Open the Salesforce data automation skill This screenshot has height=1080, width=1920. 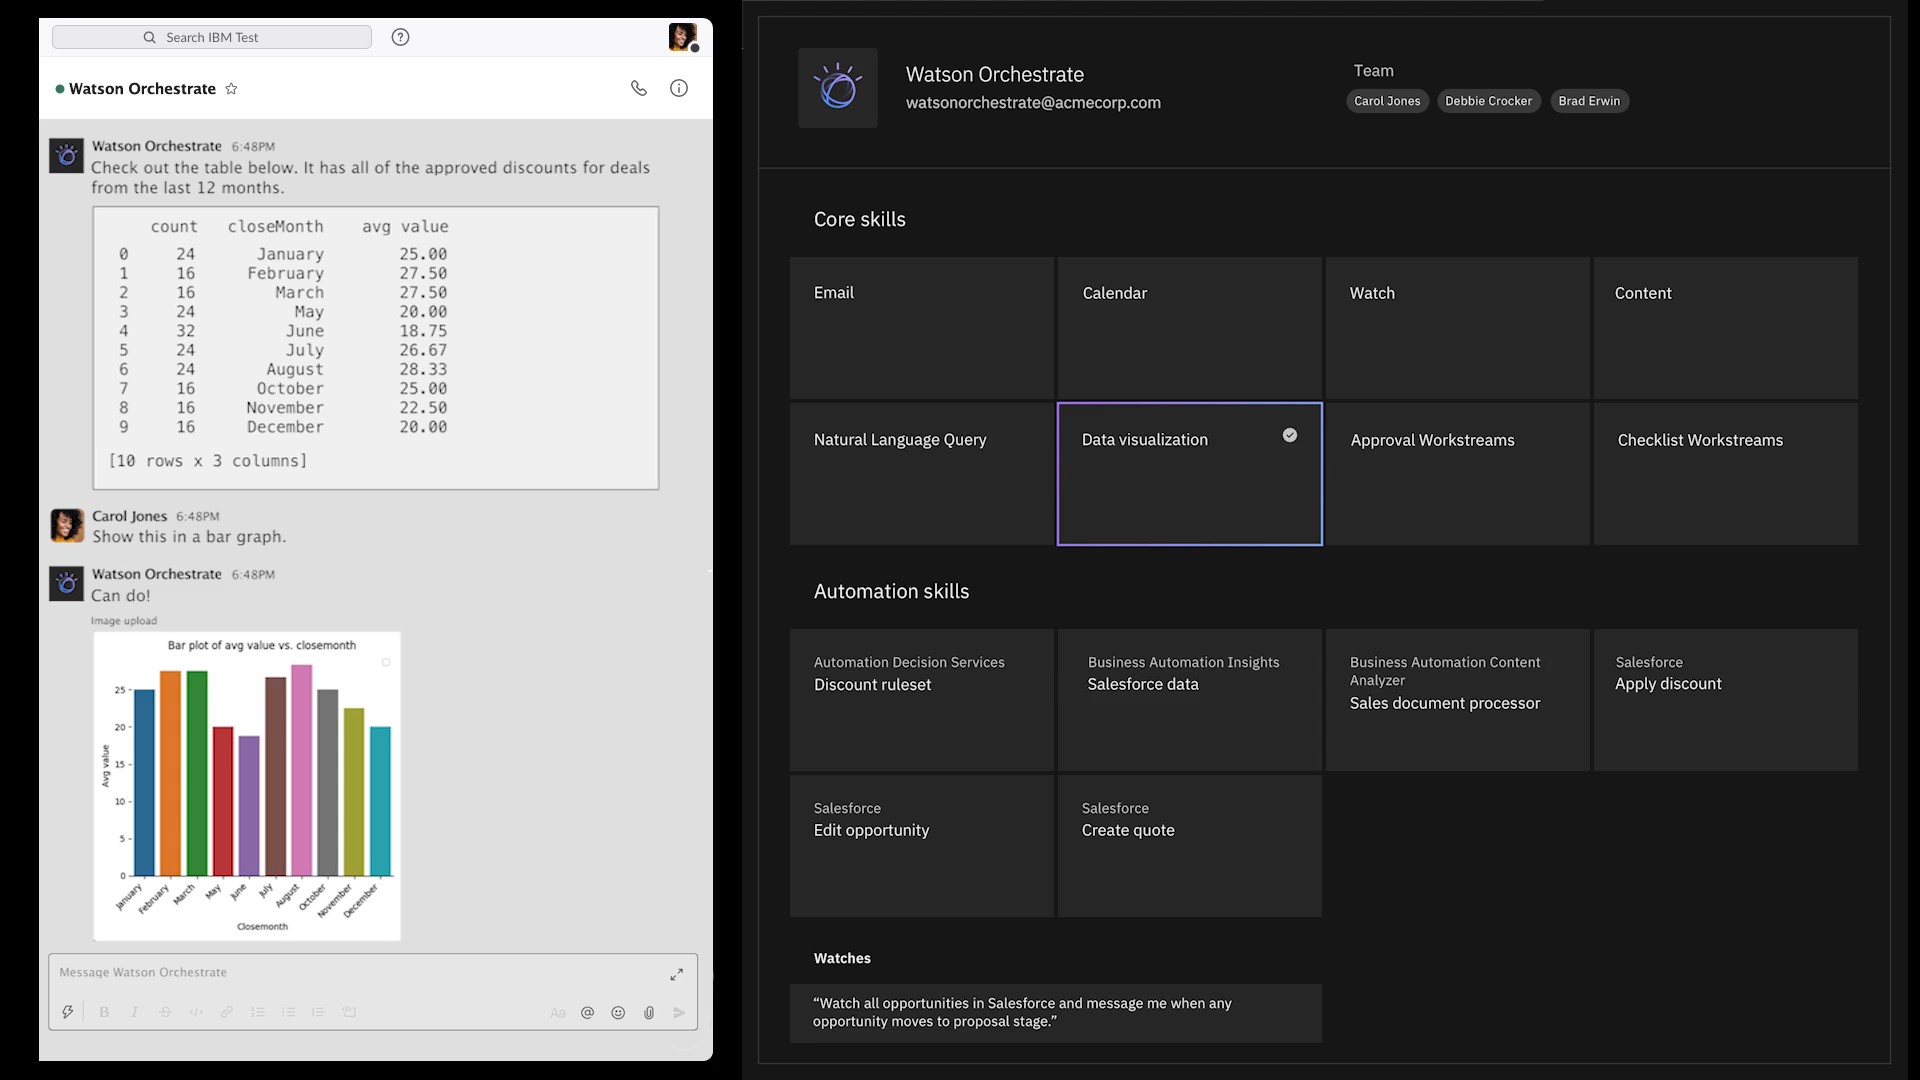click(1190, 700)
